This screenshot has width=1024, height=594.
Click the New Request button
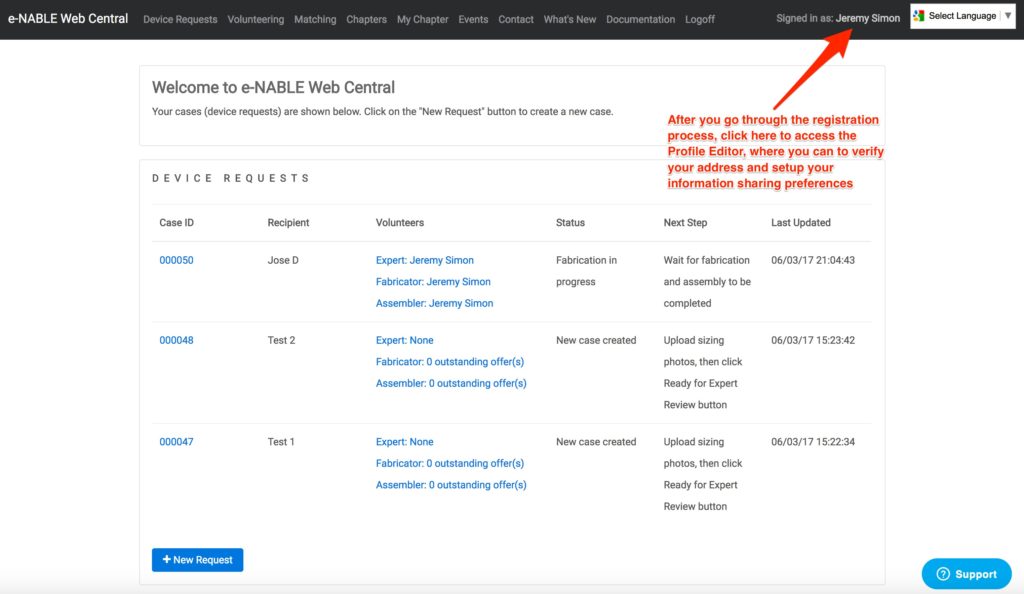(x=197, y=560)
